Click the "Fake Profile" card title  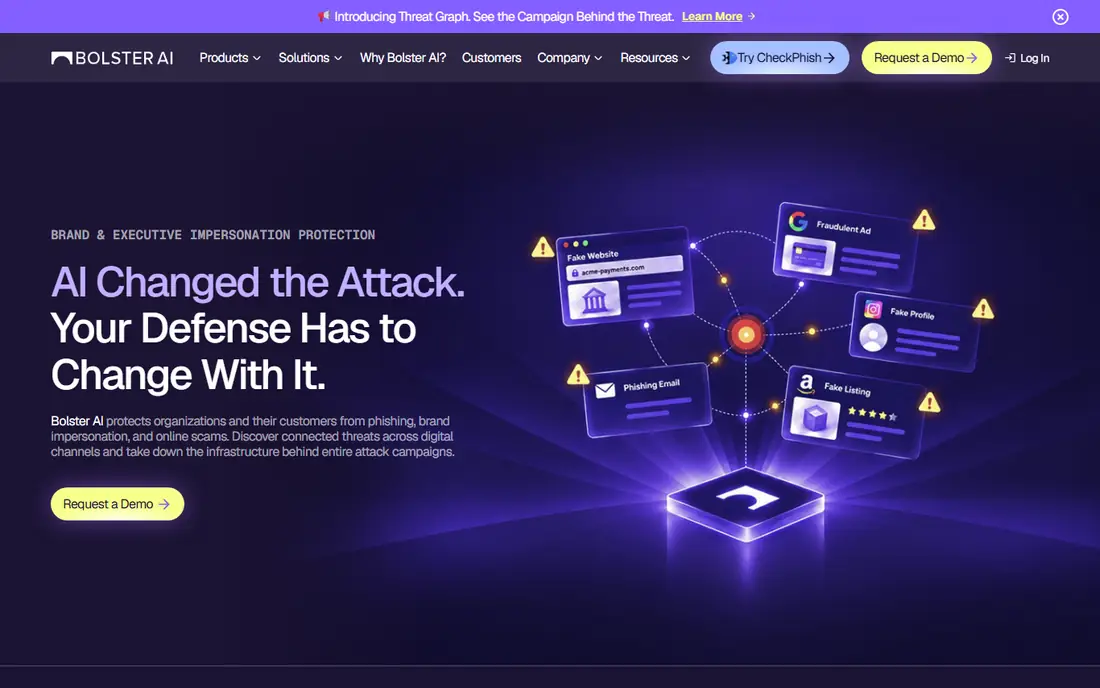[912, 313]
